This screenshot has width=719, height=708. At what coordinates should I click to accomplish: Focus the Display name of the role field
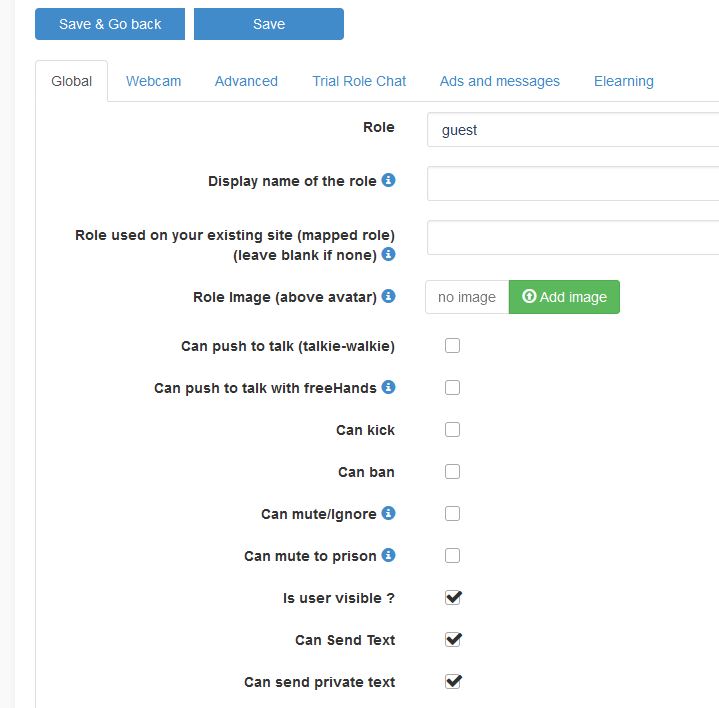(573, 184)
